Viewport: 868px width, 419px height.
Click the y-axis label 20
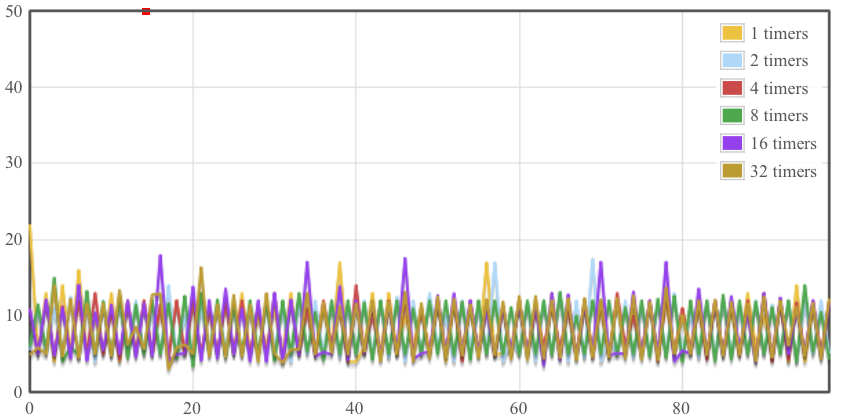[x=13, y=240]
